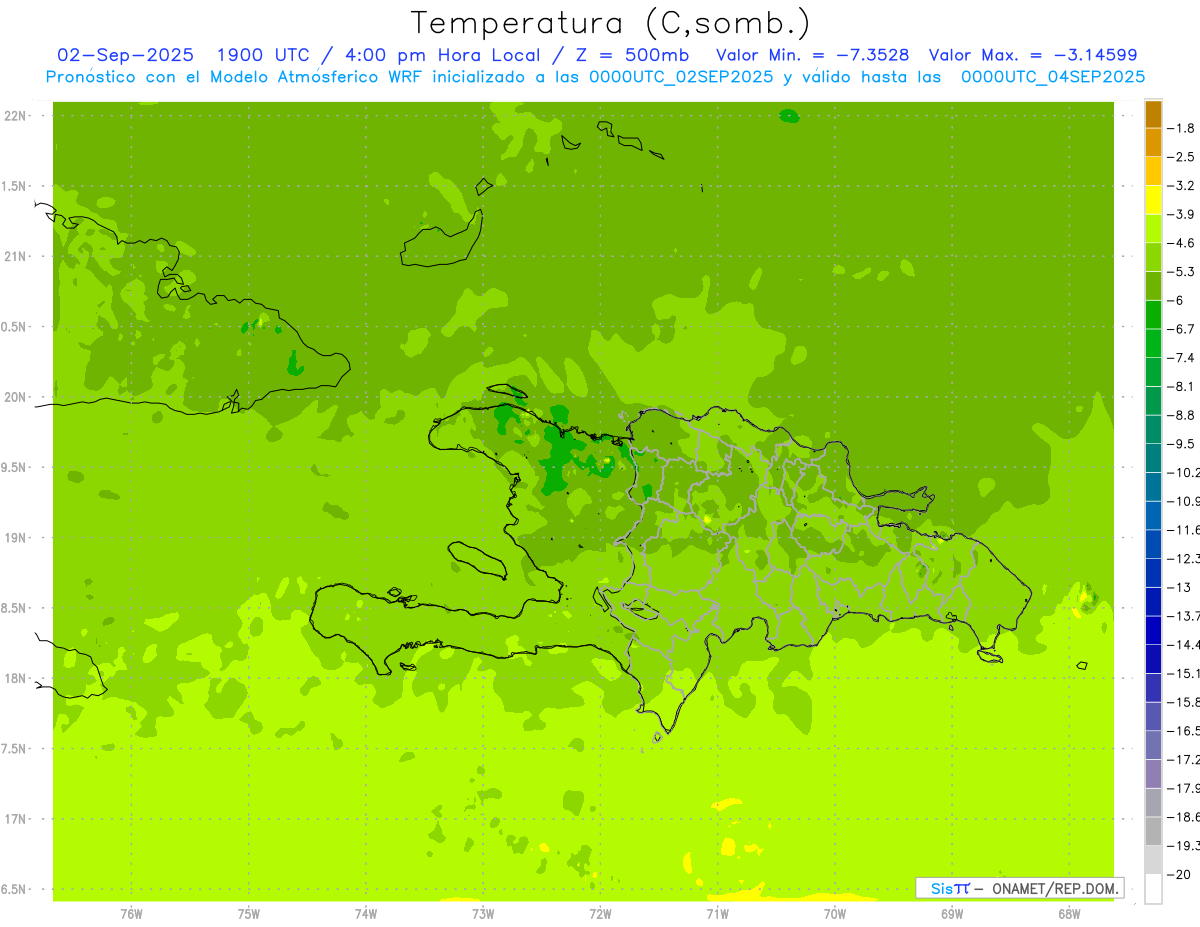Click the '19N' latitude label
The width and height of the screenshot is (1200, 927).
pos(16,538)
